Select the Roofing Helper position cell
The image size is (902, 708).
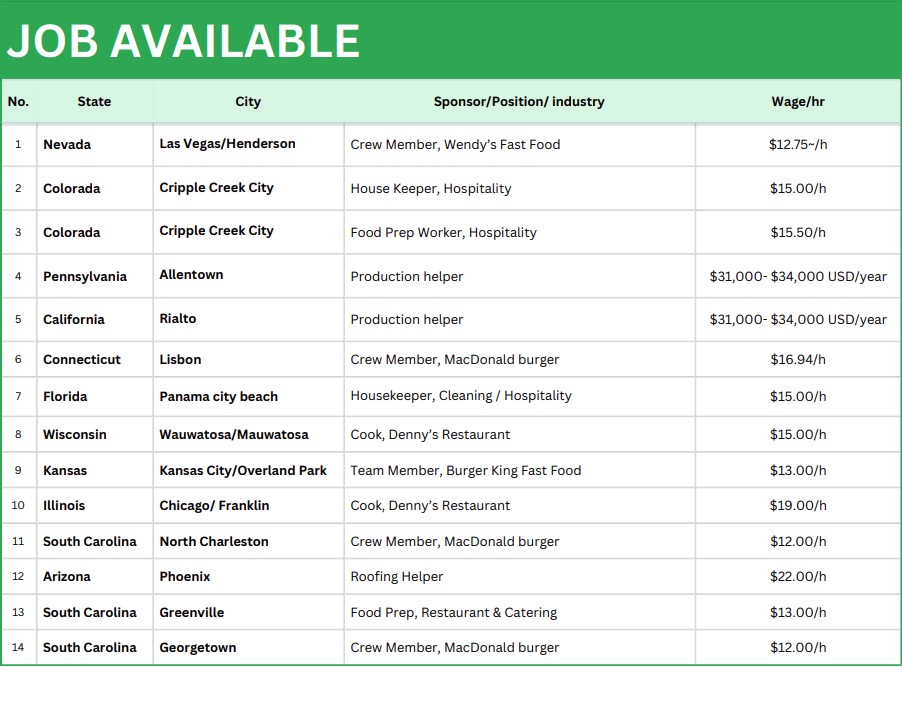396,577
